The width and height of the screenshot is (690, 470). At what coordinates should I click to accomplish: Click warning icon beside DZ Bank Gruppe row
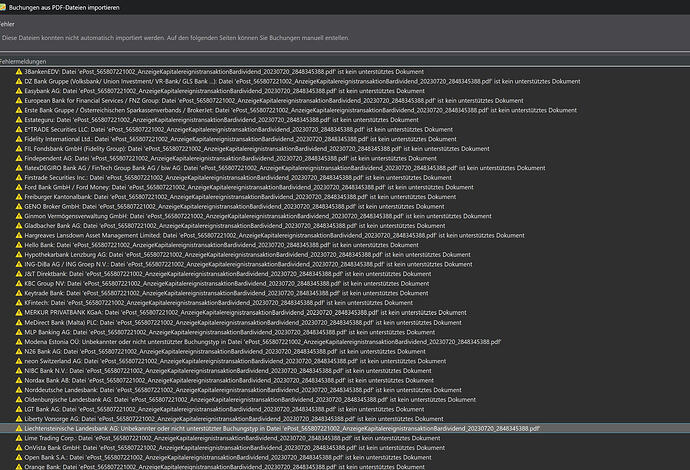click(18, 81)
